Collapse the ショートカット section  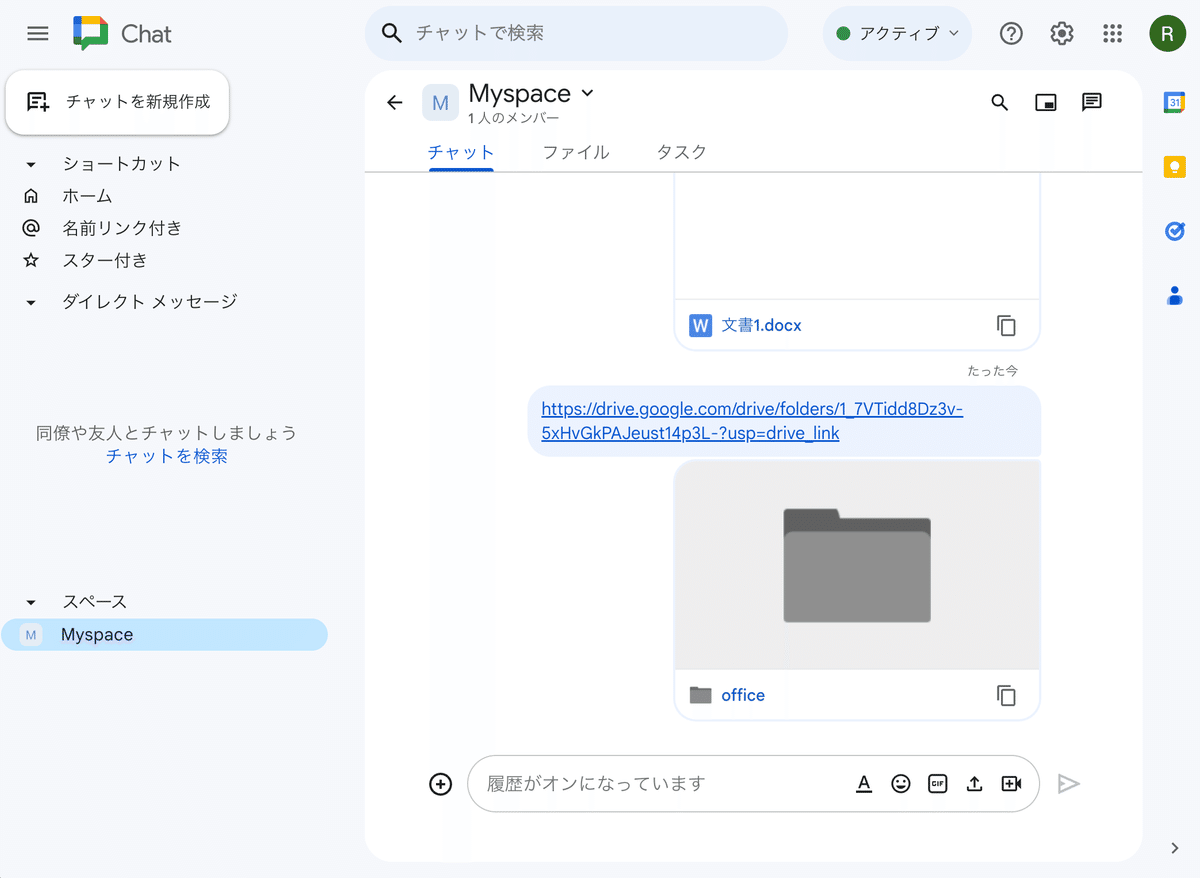(x=31, y=164)
